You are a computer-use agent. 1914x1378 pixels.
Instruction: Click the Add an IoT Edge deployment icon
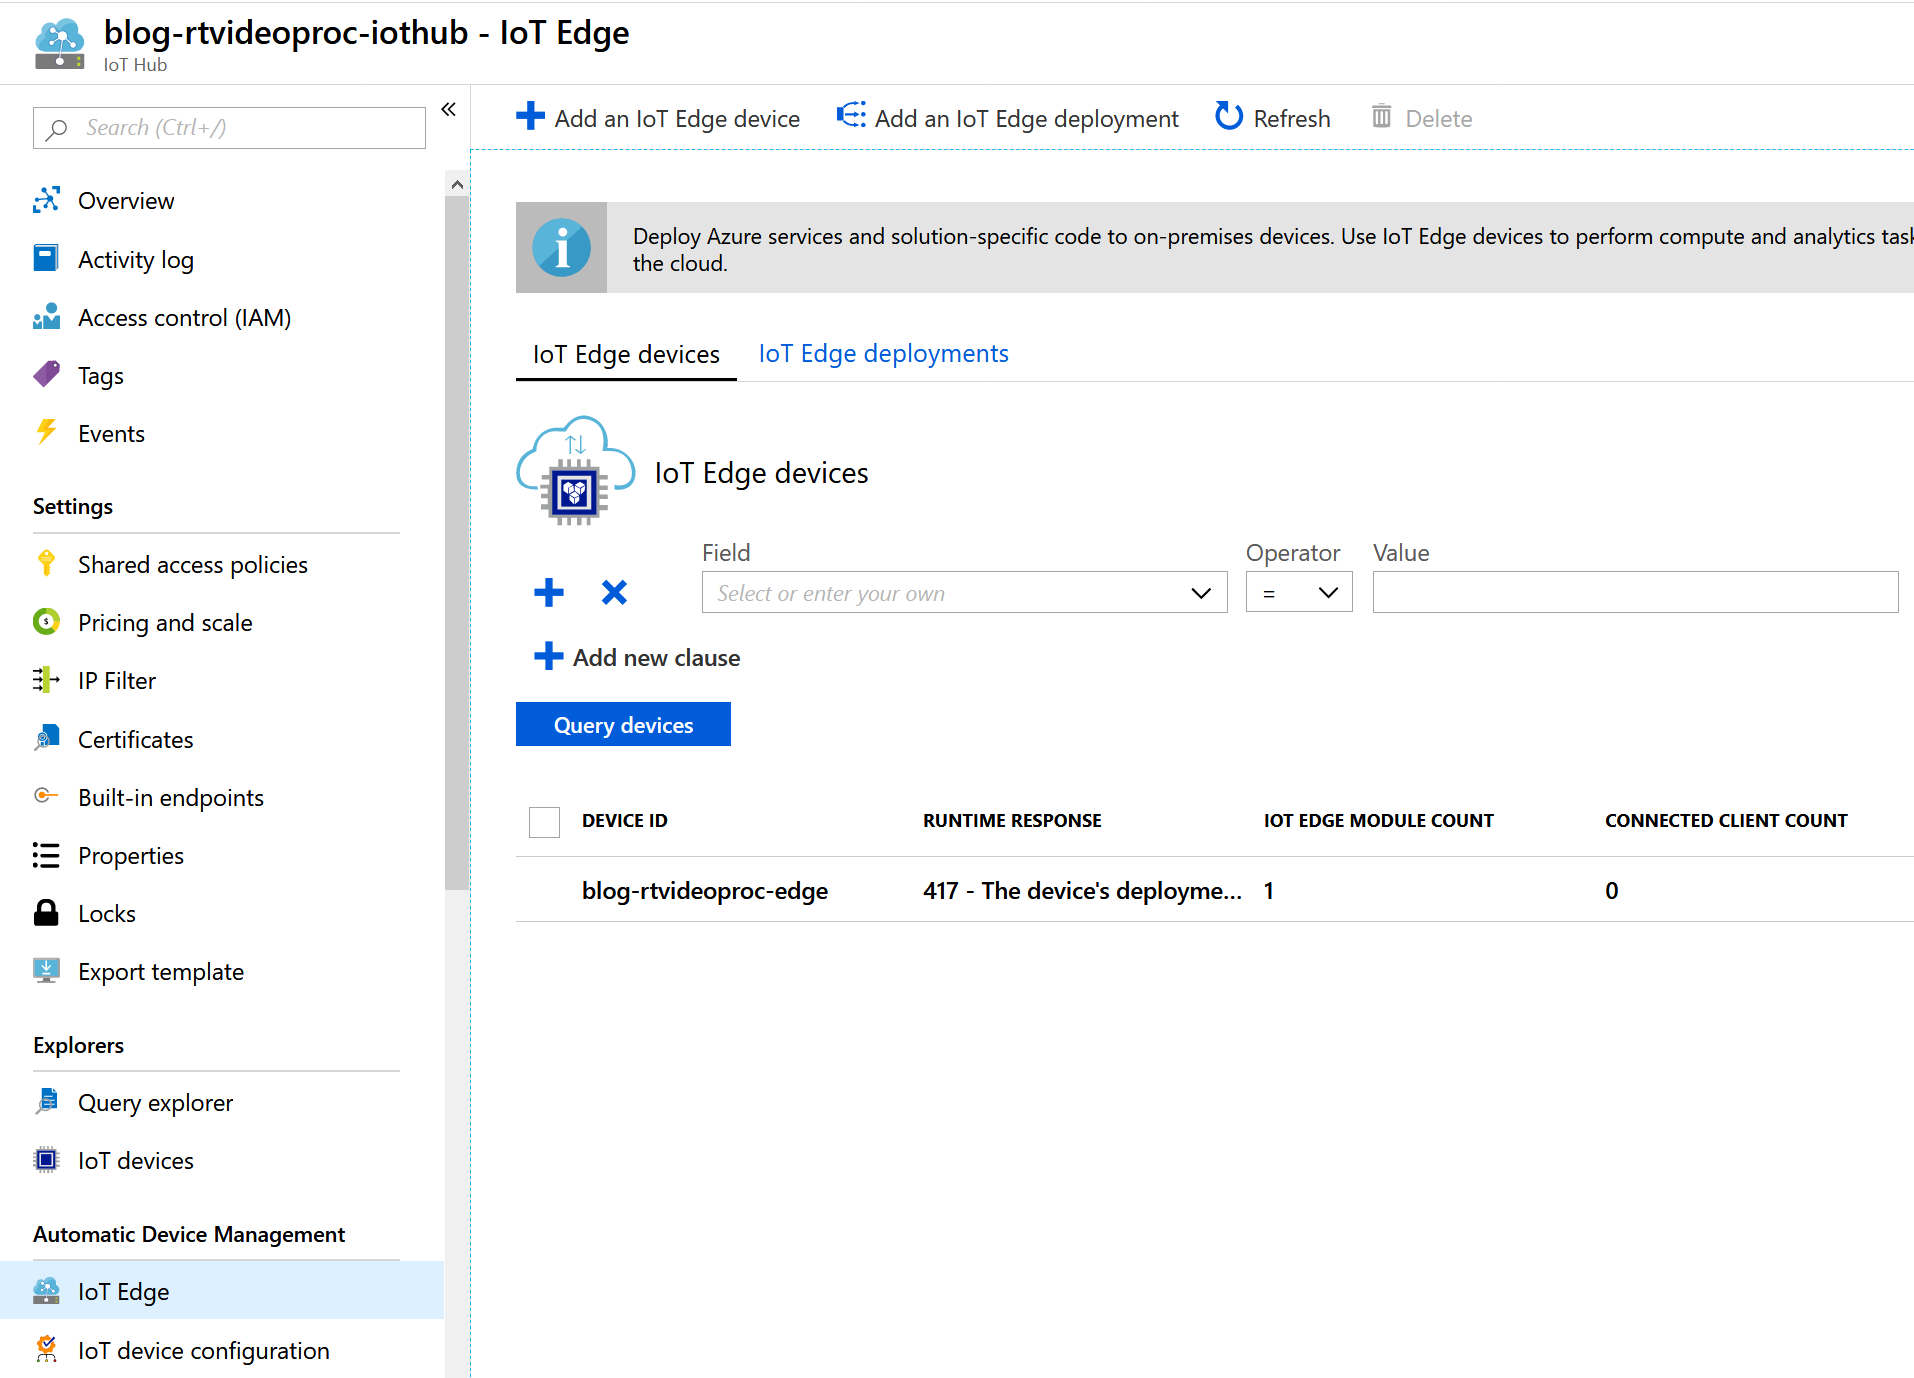coord(851,116)
